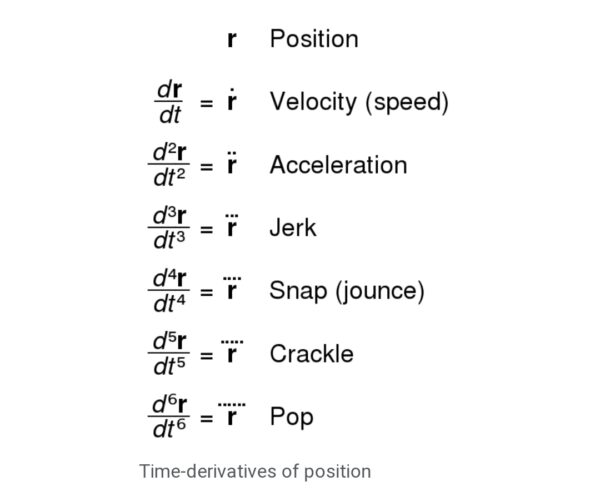The width and height of the screenshot is (600, 496).
Task: Click the sixth derivative fraction d⁶r/dt⁶
Action: [x=168, y=417]
